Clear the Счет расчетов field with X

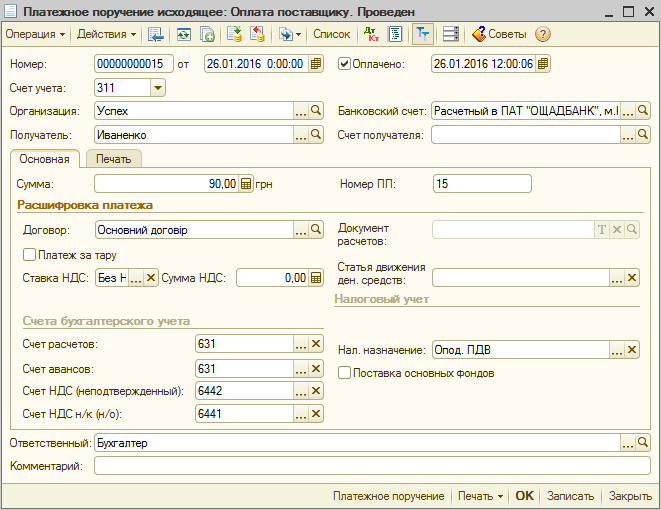317,344
